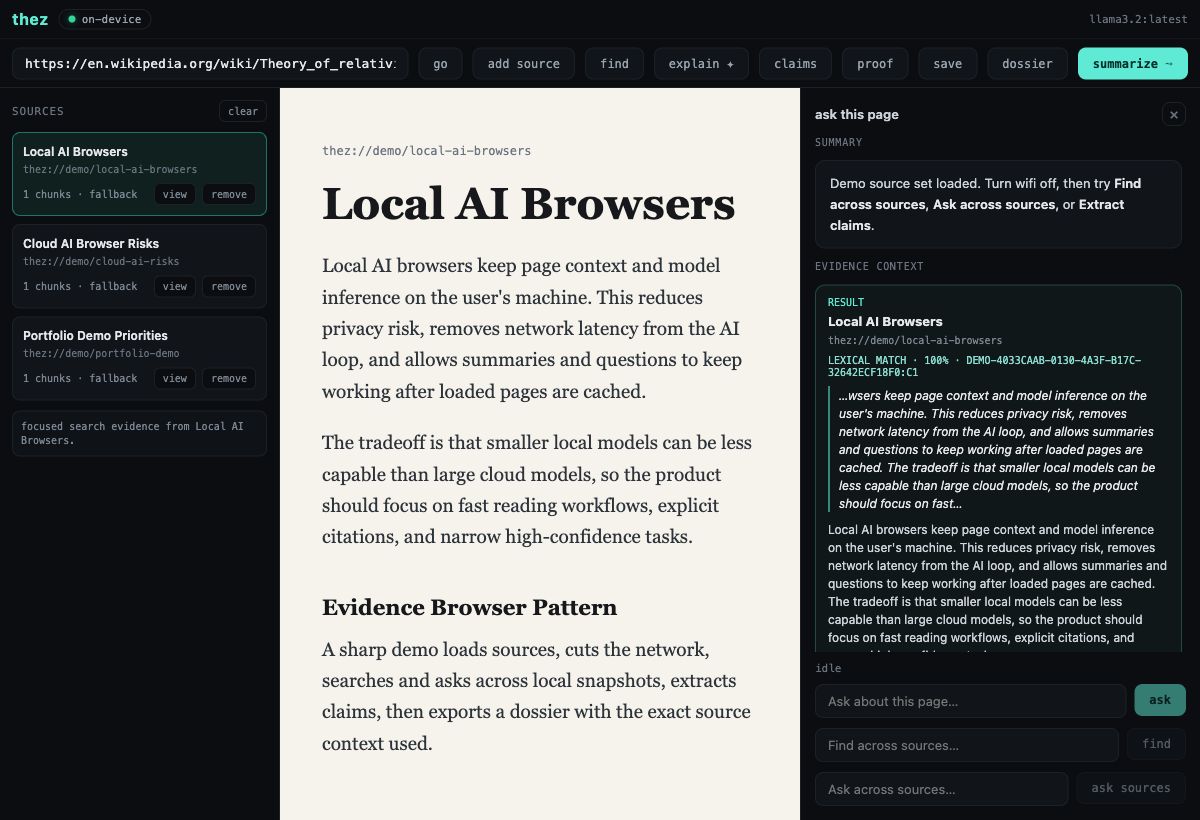Viewport: 1200px width, 820px height.
Task: Click the italic quoted evidence excerpt
Action: pyautogui.click(x=1000, y=449)
